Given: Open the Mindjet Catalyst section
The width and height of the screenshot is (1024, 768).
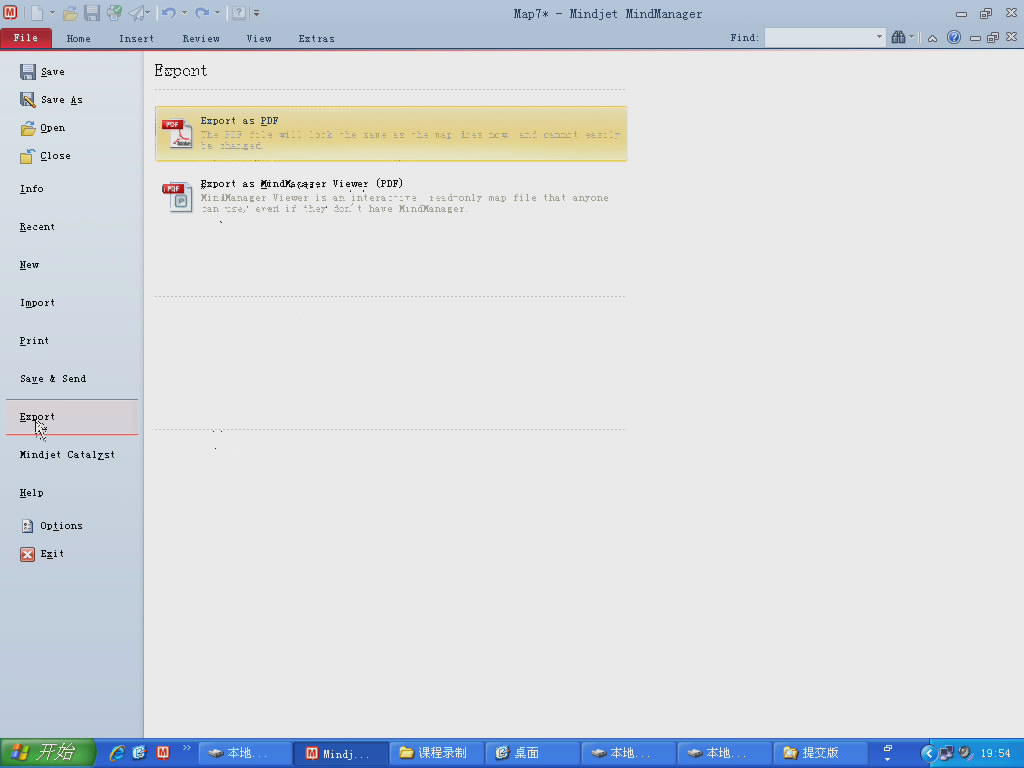Looking at the screenshot, I should pyautogui.click(x=67, y=455).
